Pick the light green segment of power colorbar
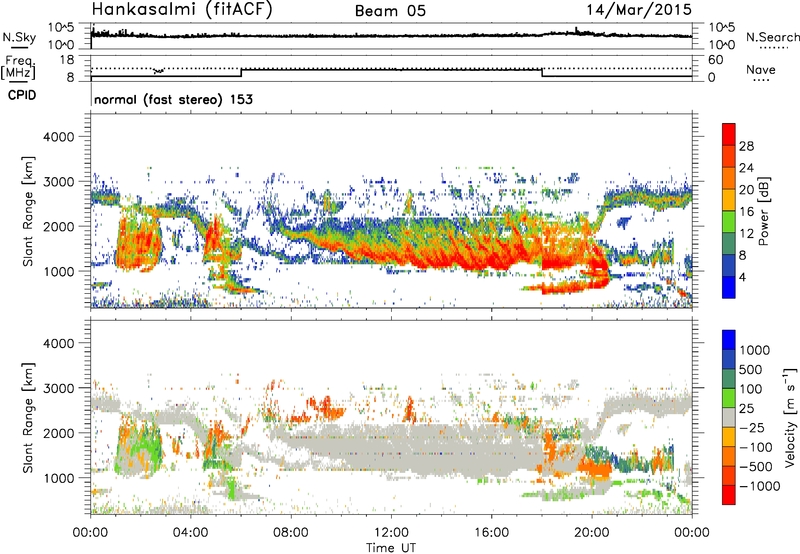Viewport: 800px width, 554px height. click(x=729, y=222)
